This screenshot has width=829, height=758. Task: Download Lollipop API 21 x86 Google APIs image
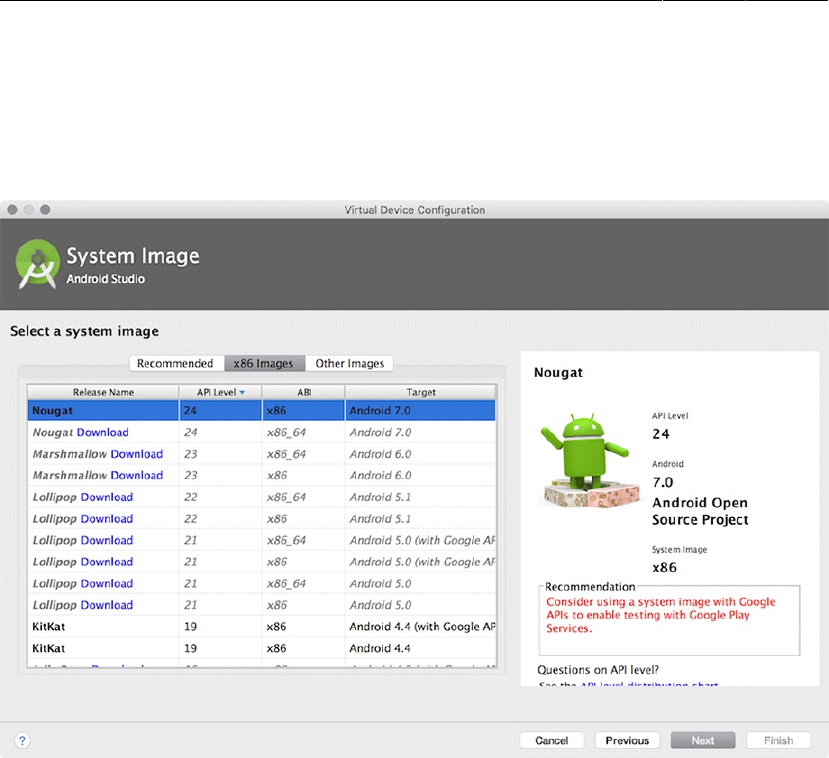107,562
